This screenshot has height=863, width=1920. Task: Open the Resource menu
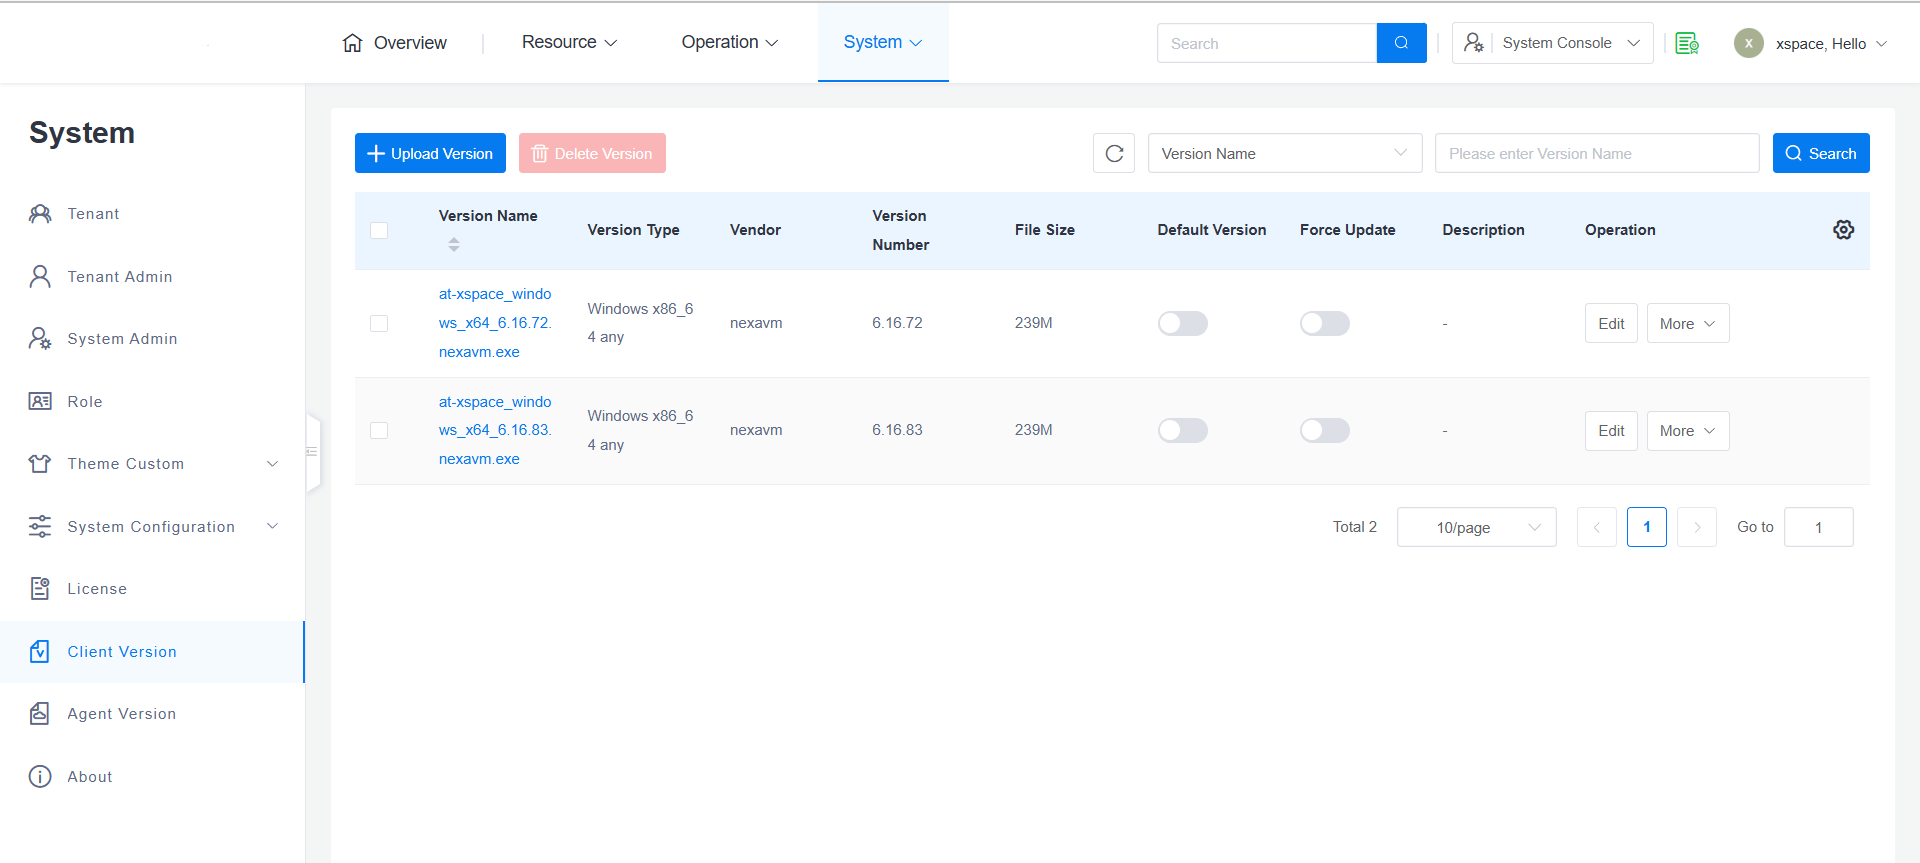point(569,42)
